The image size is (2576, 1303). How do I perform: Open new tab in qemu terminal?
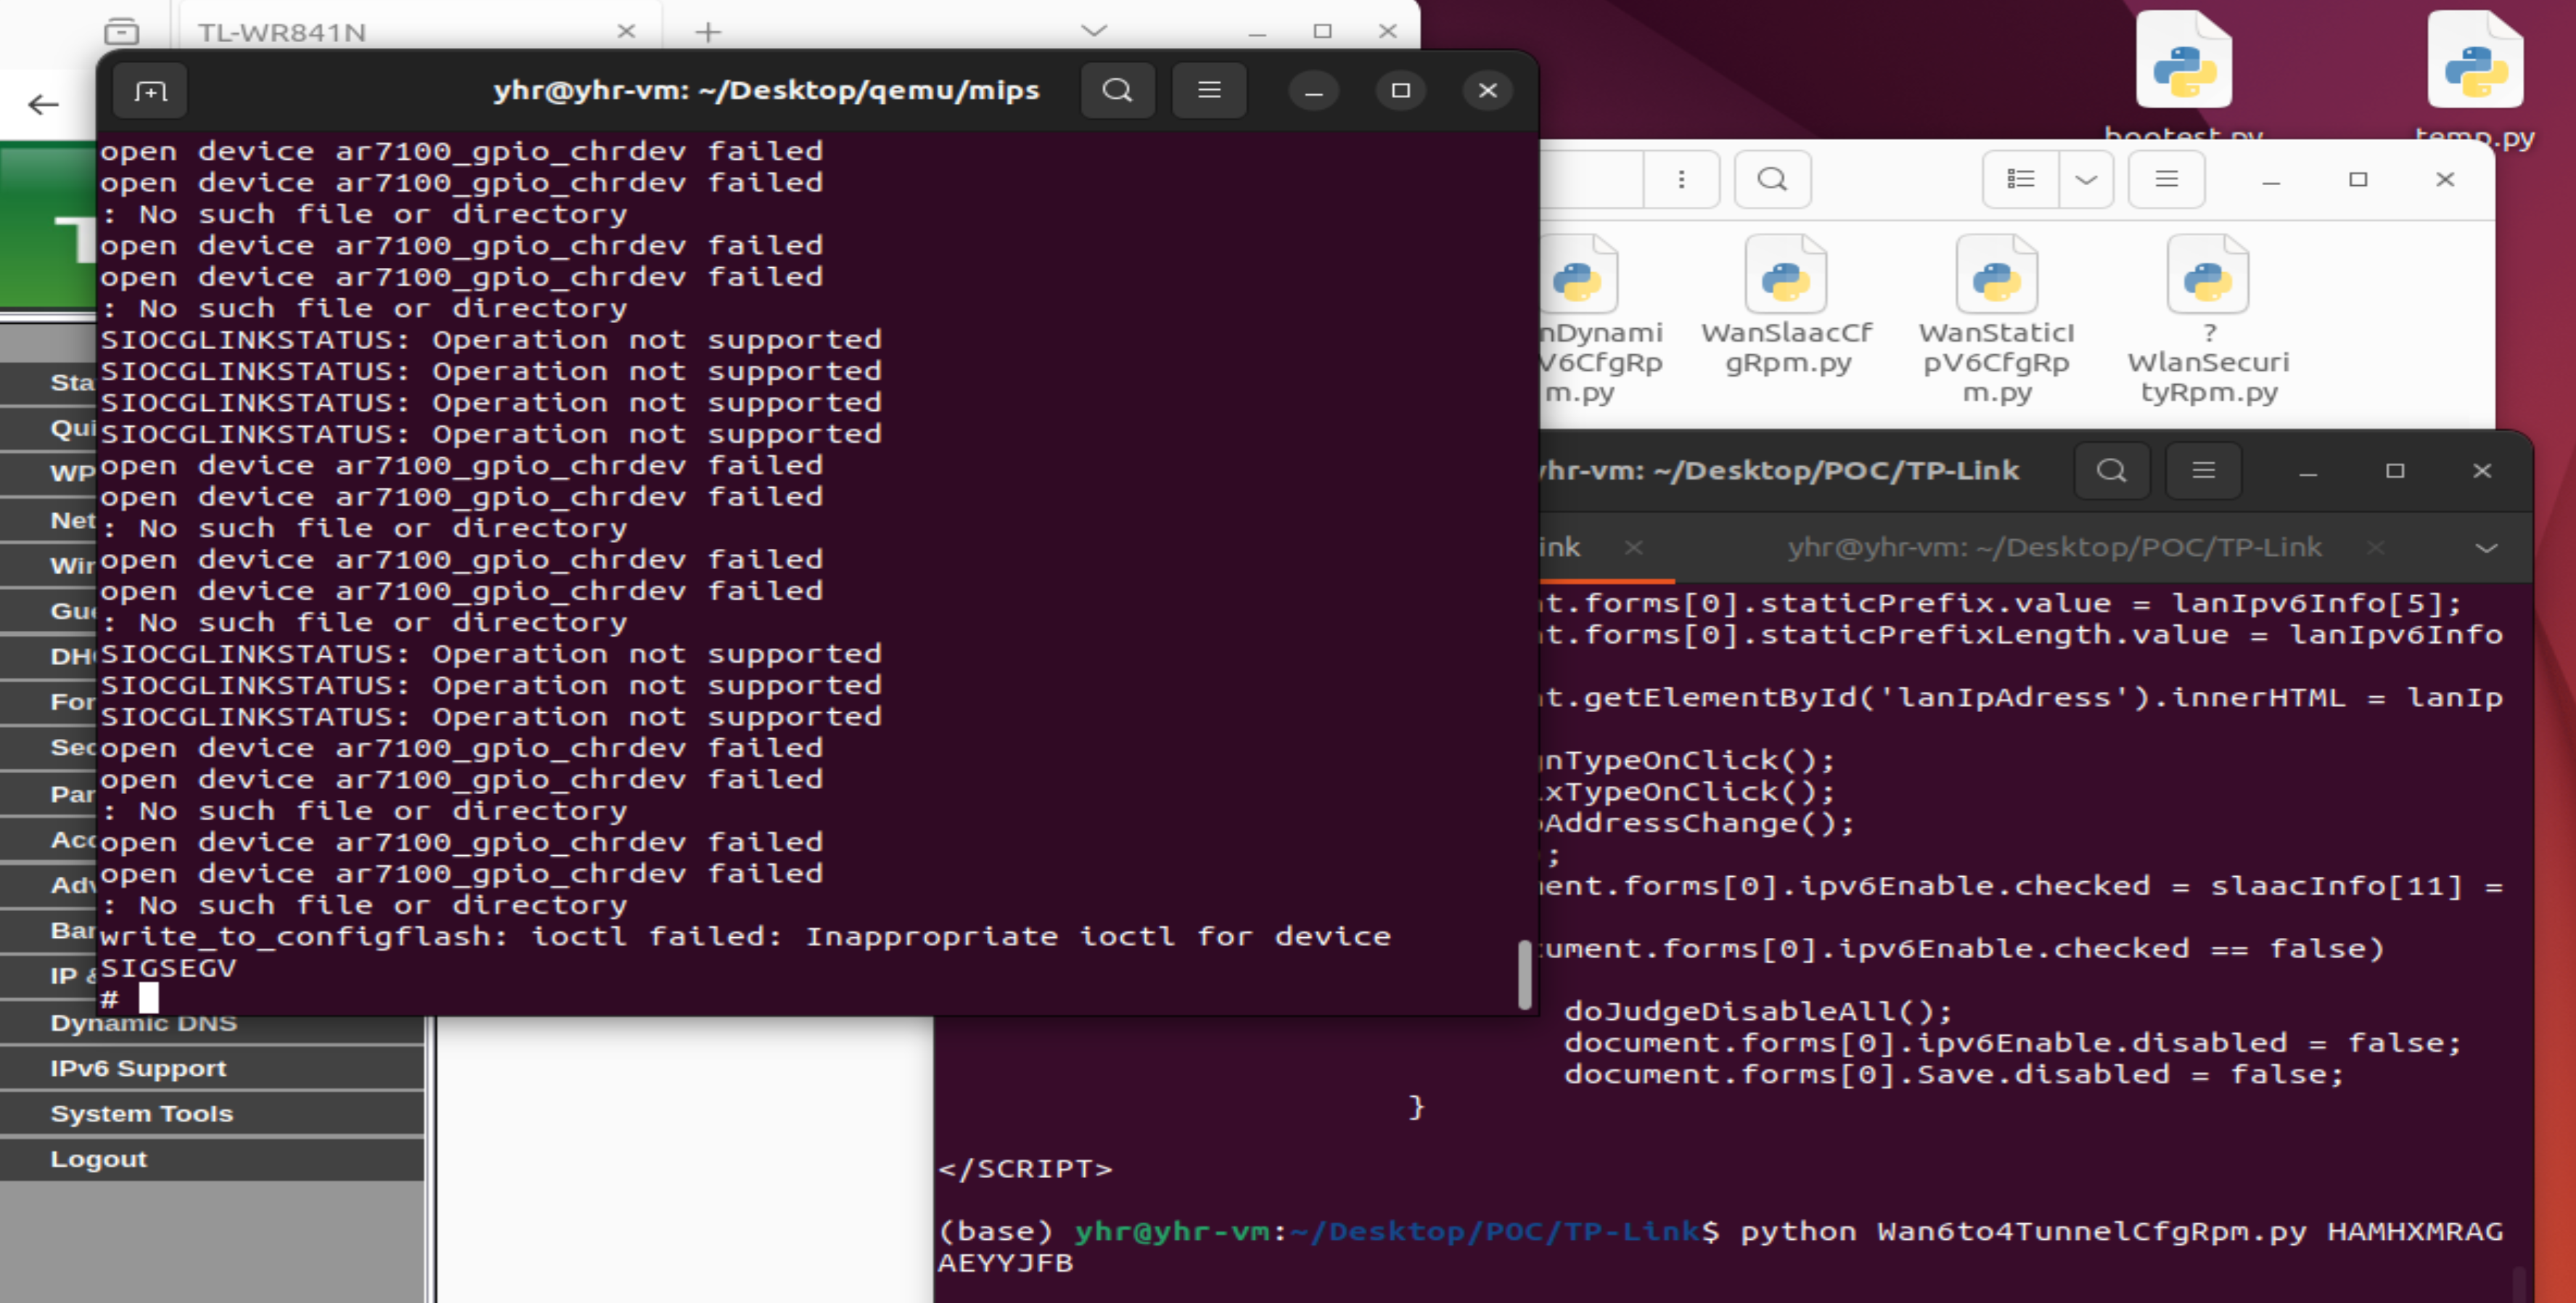pos(151,92)
